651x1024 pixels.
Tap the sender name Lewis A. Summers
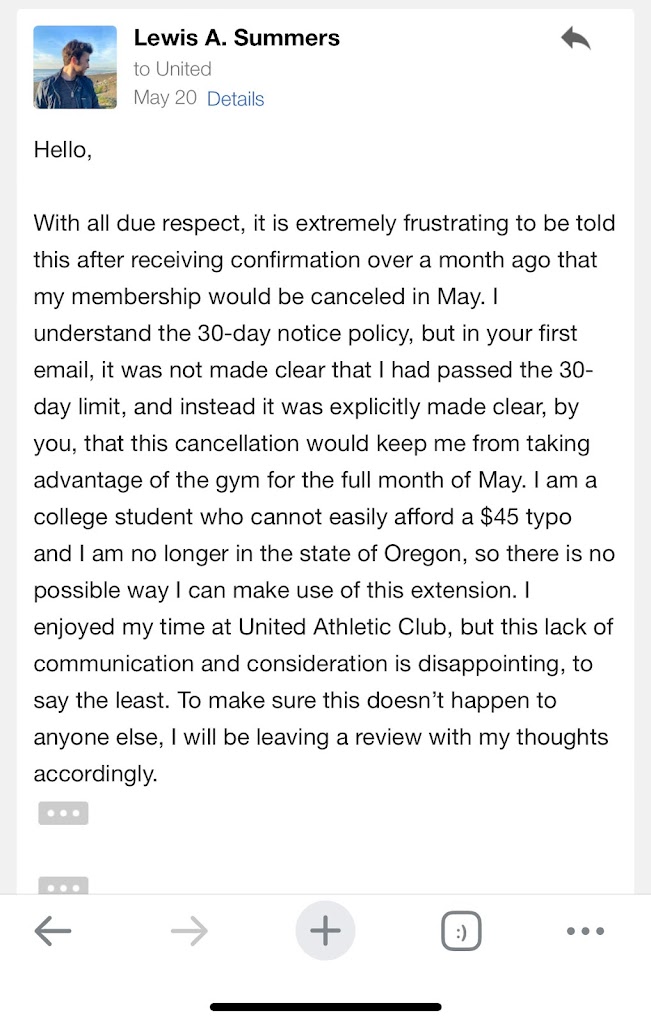click(236, 39)
